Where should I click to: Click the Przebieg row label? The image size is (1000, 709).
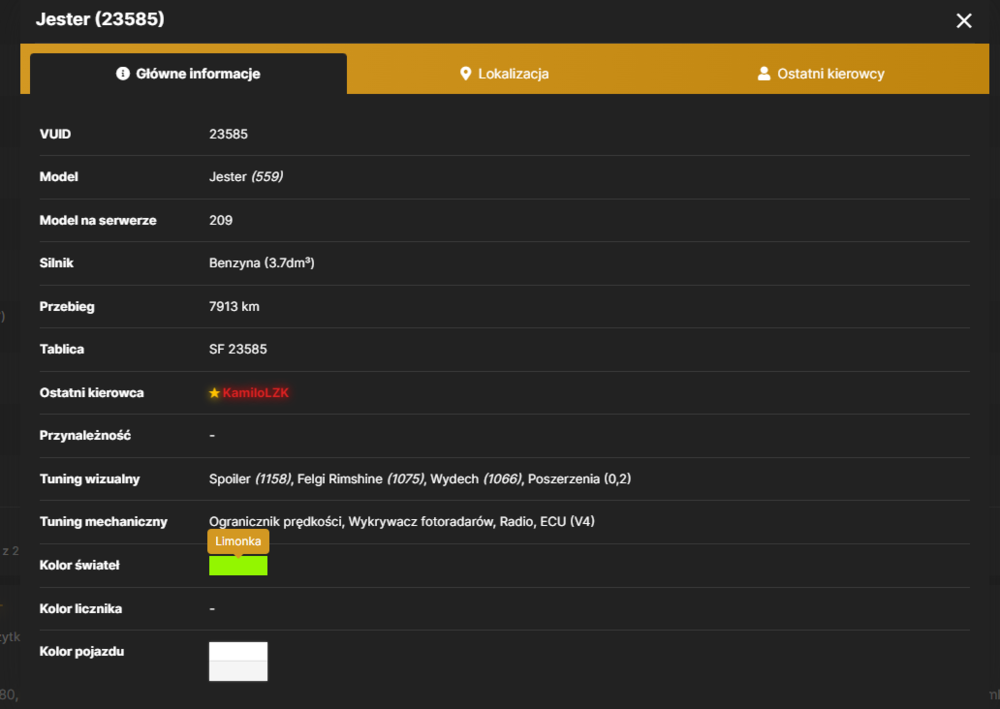point(67,307)
